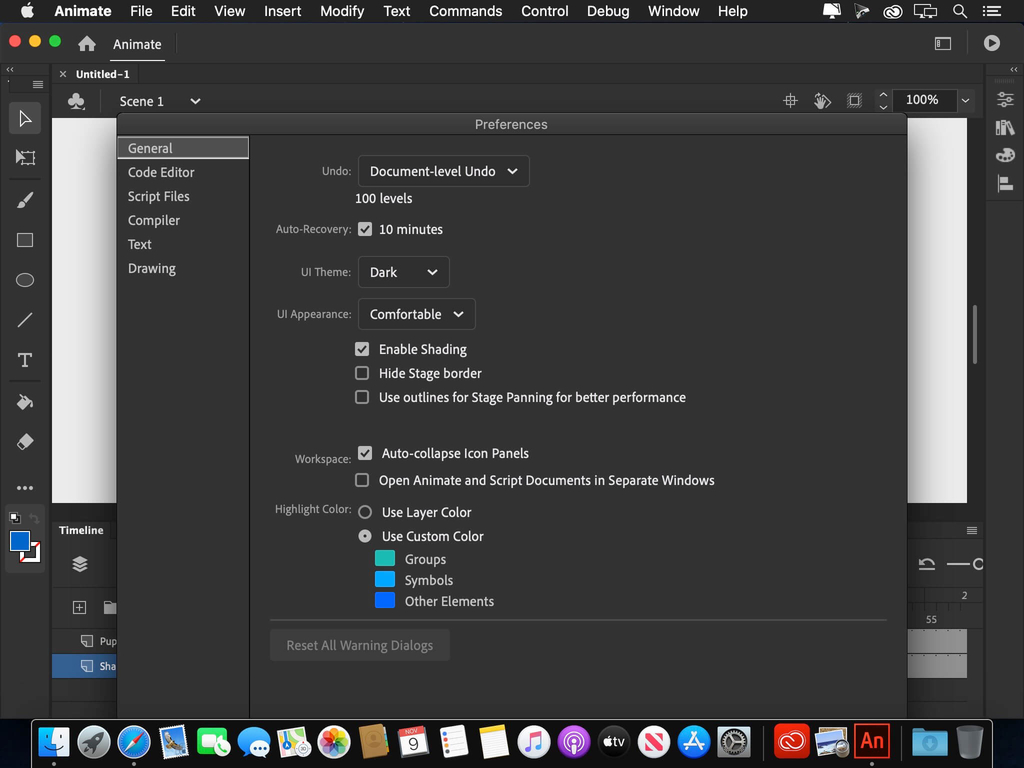This screenshot has height=768, width=1024.
Task: Open the Modify menu
Action: [342, 11]
